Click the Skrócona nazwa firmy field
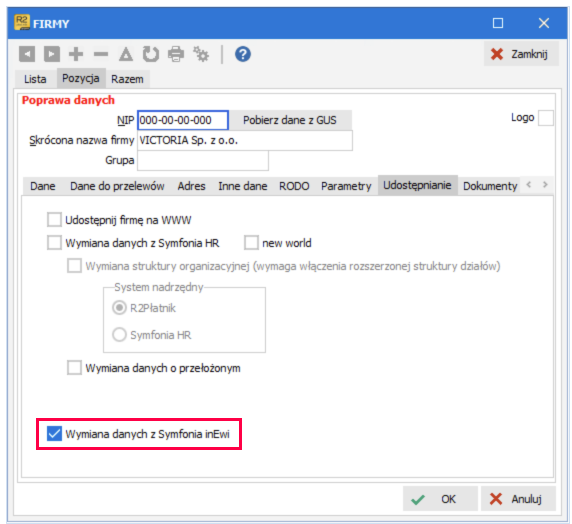This screenshot has height=524, width=572. tap(245, 140)
